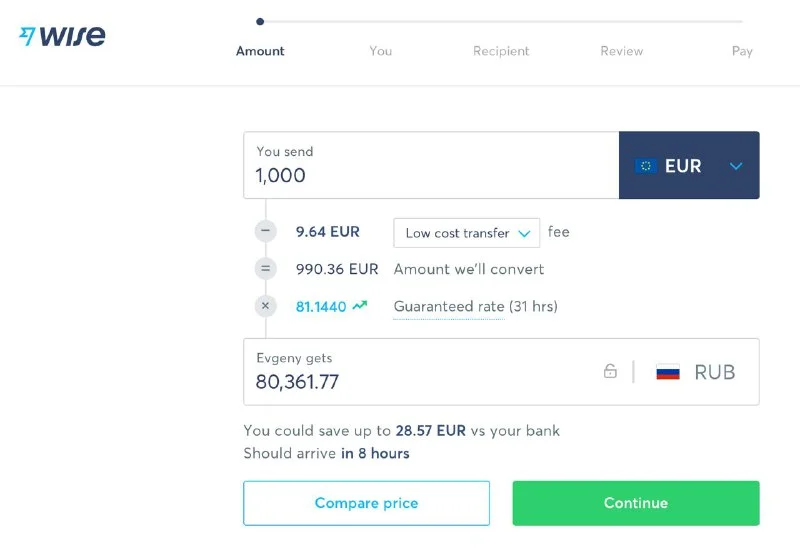Click the padlock icon beside RUB
The width and height of the screenshot is (800, 554).
click(x=610, y=372)
